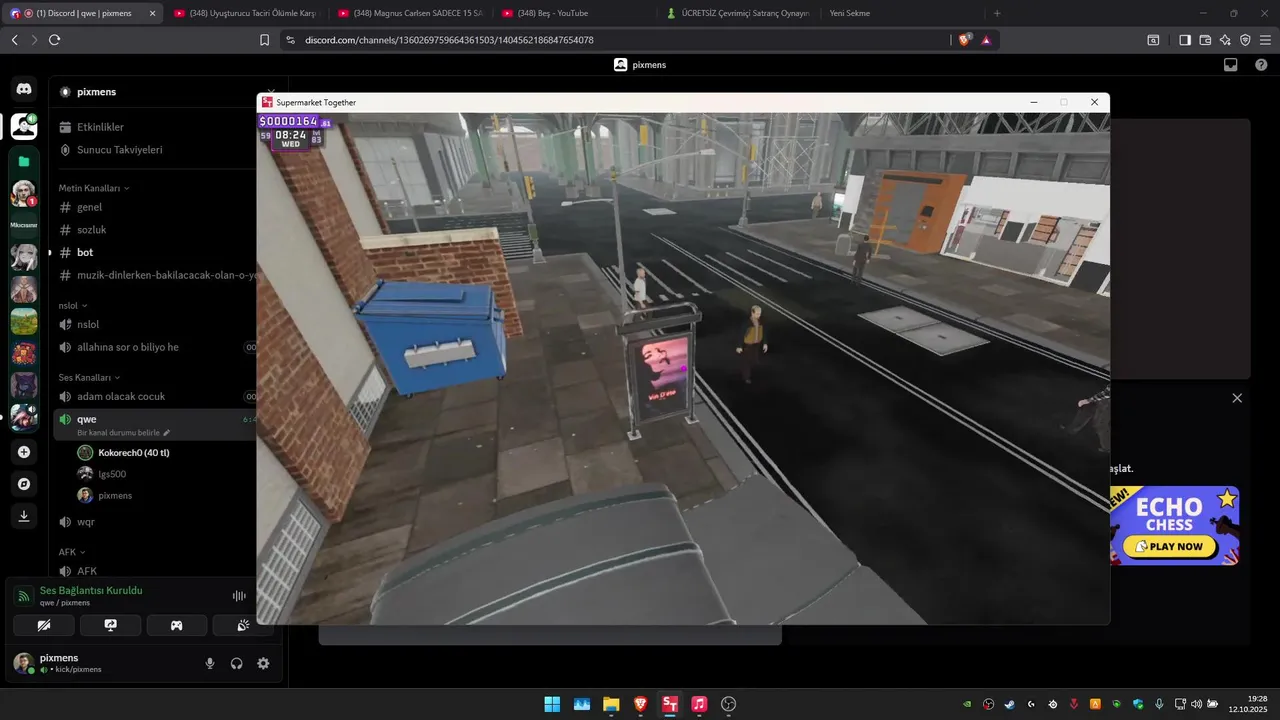Open voice connection signal icon
The width and height of the screenshot is (1280, 720).
click(23, 596)
